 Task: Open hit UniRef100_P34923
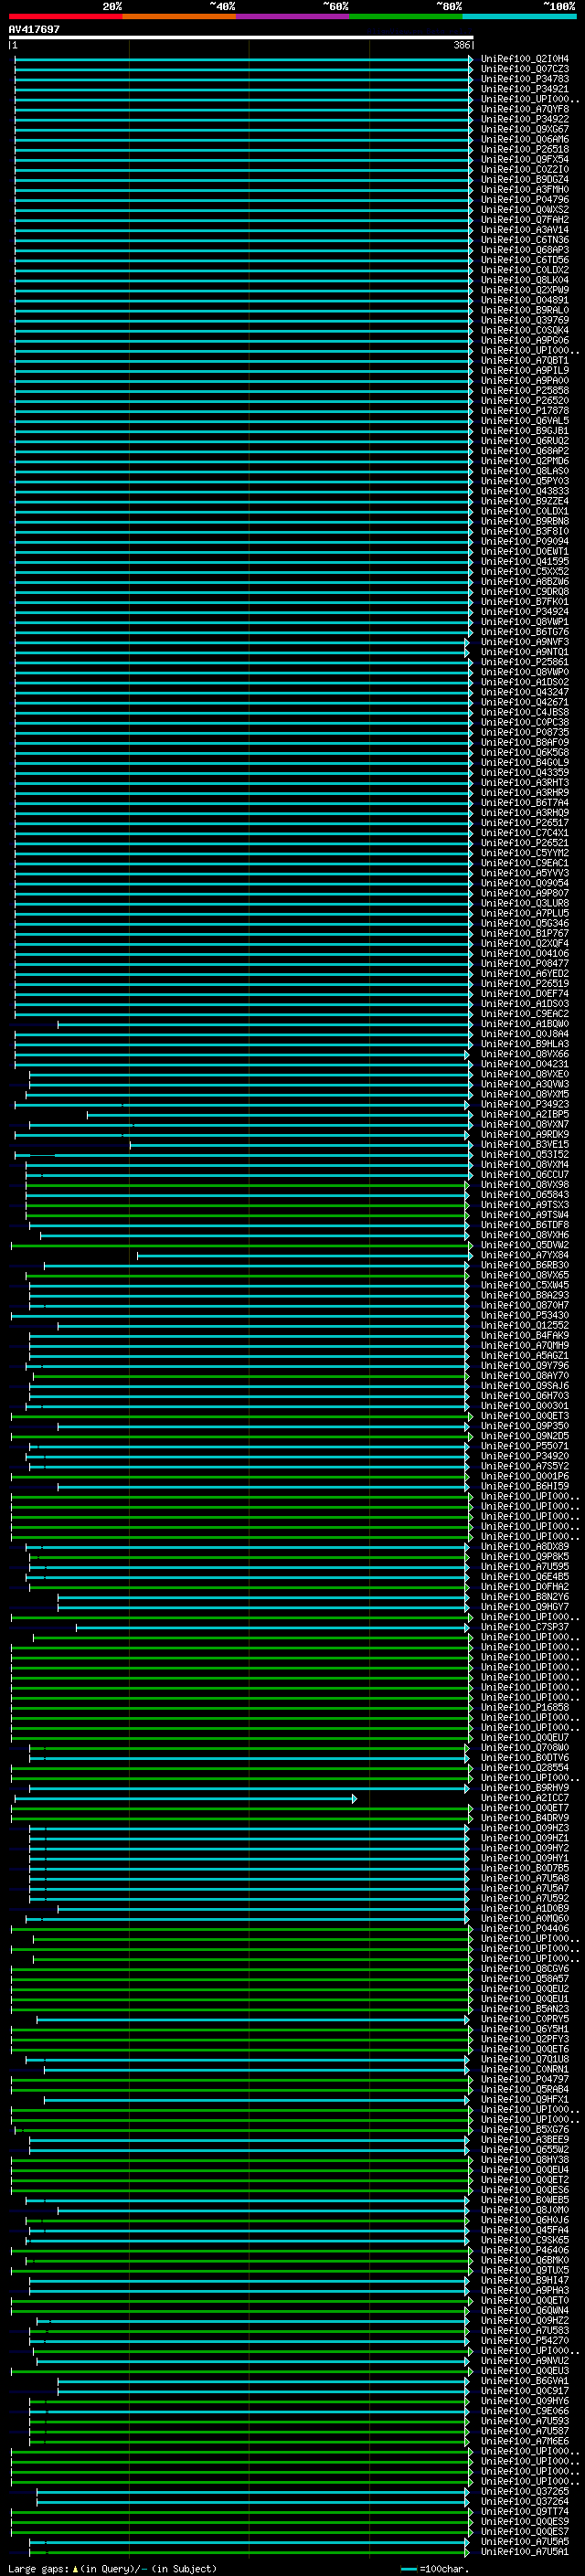click(x=525, y=1105)
